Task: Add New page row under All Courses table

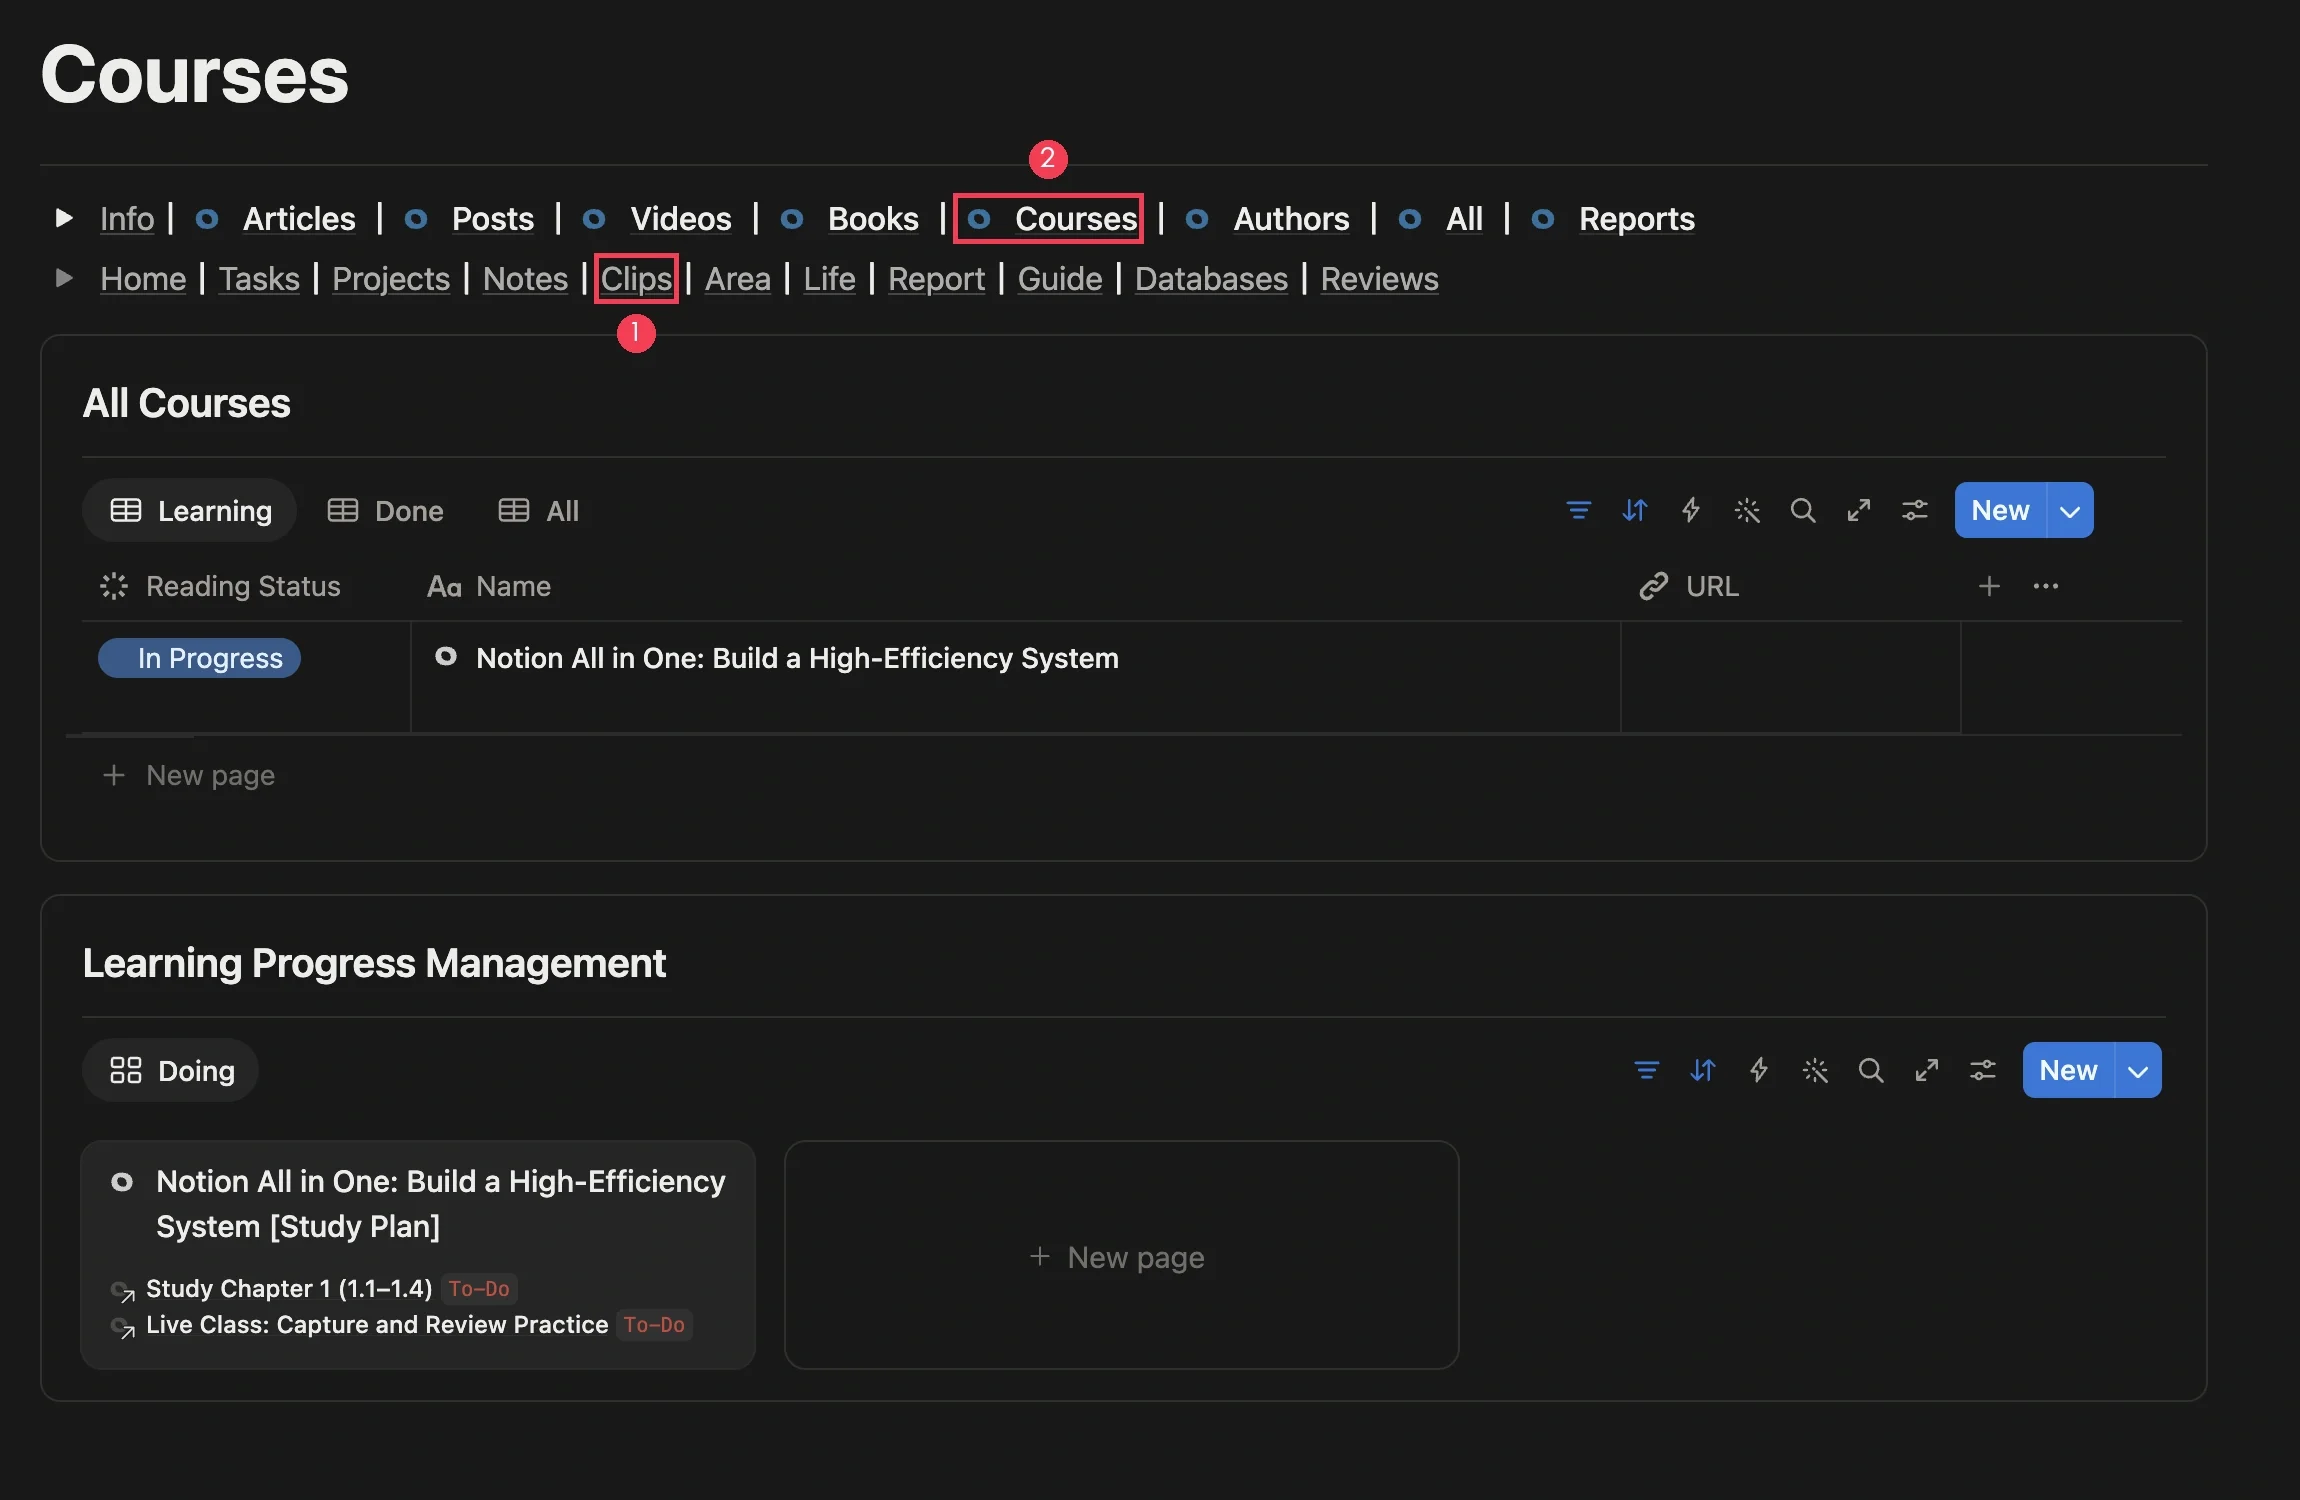Action: 189,775
